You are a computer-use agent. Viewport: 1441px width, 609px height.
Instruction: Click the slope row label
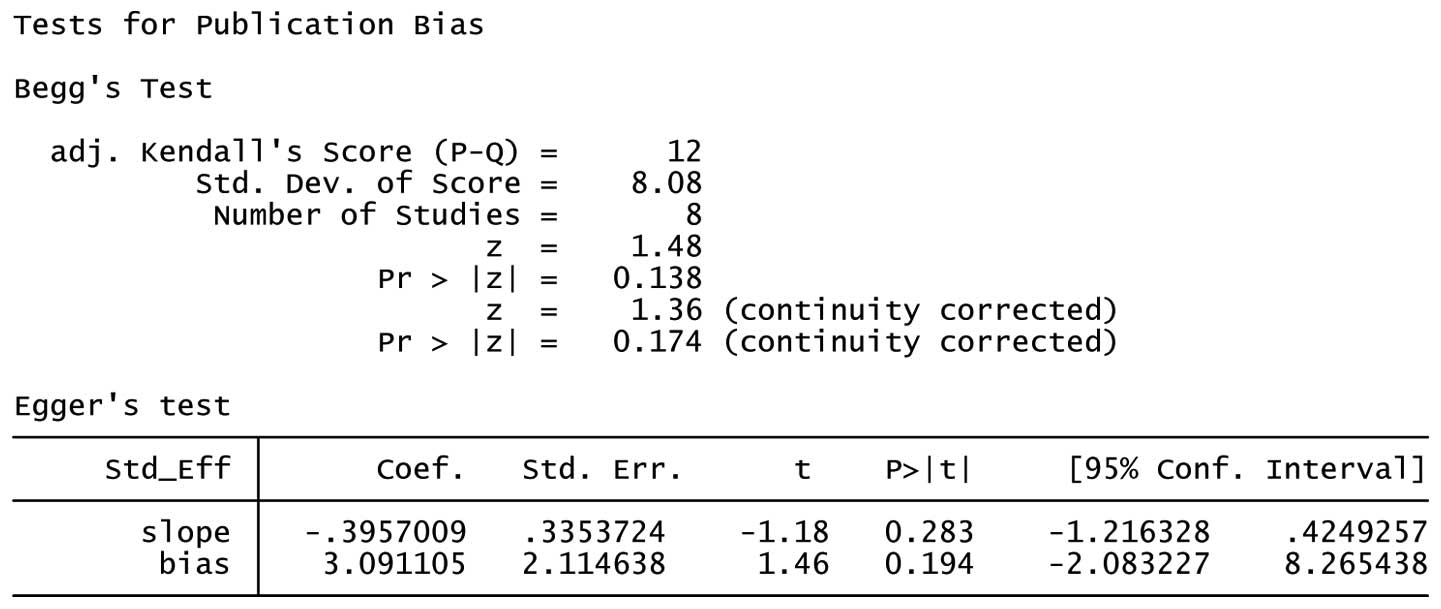click(x=185, y=532)
